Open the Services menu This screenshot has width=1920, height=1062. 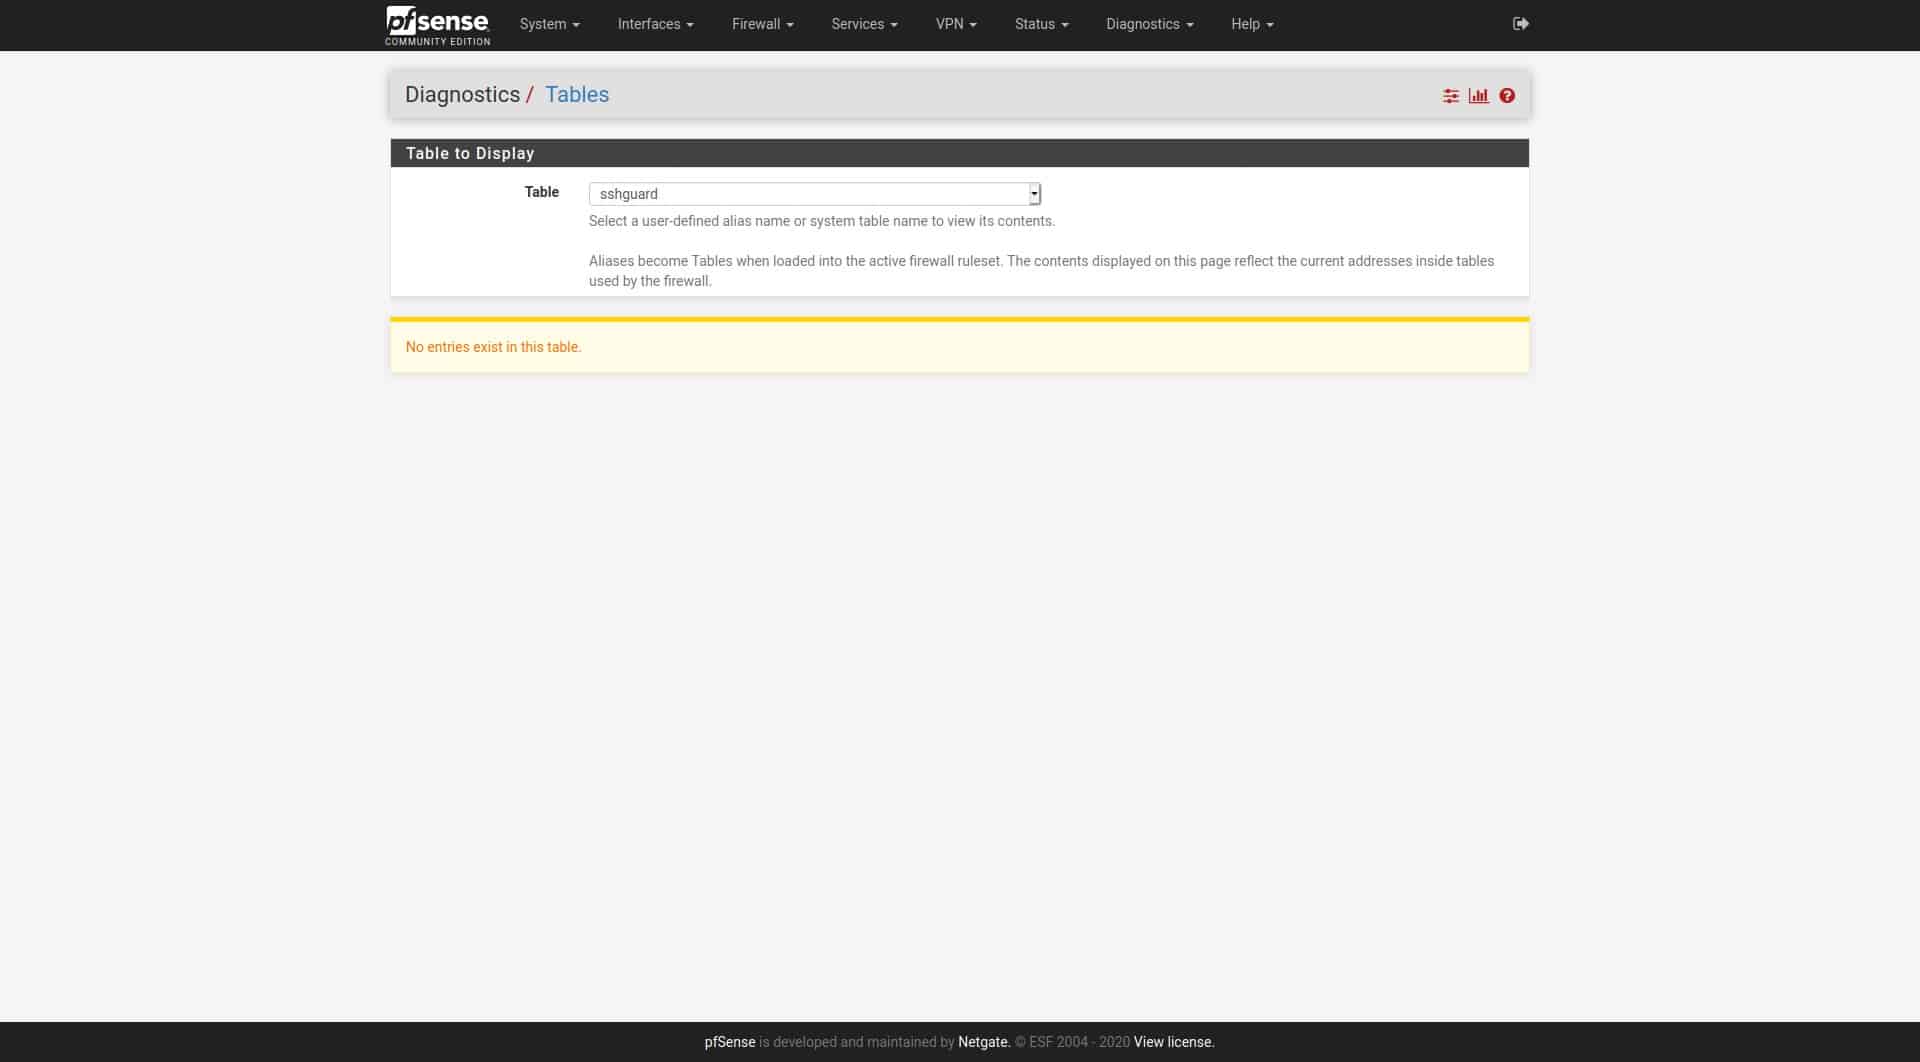tap(864, 24)
